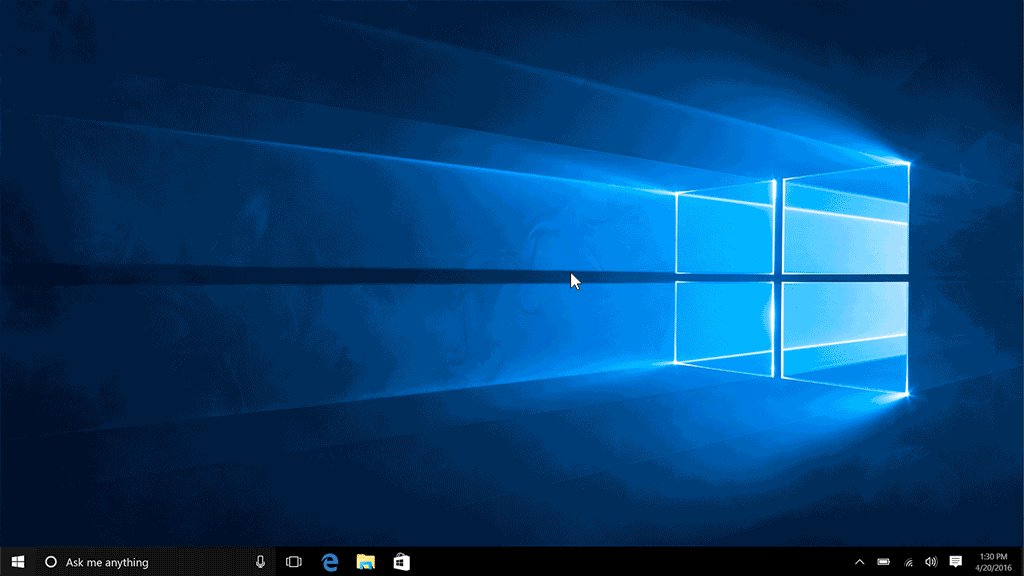This screenshot has height=576, width=1024.
Task: Open the Action Center notifications
Action: point(955,562)
